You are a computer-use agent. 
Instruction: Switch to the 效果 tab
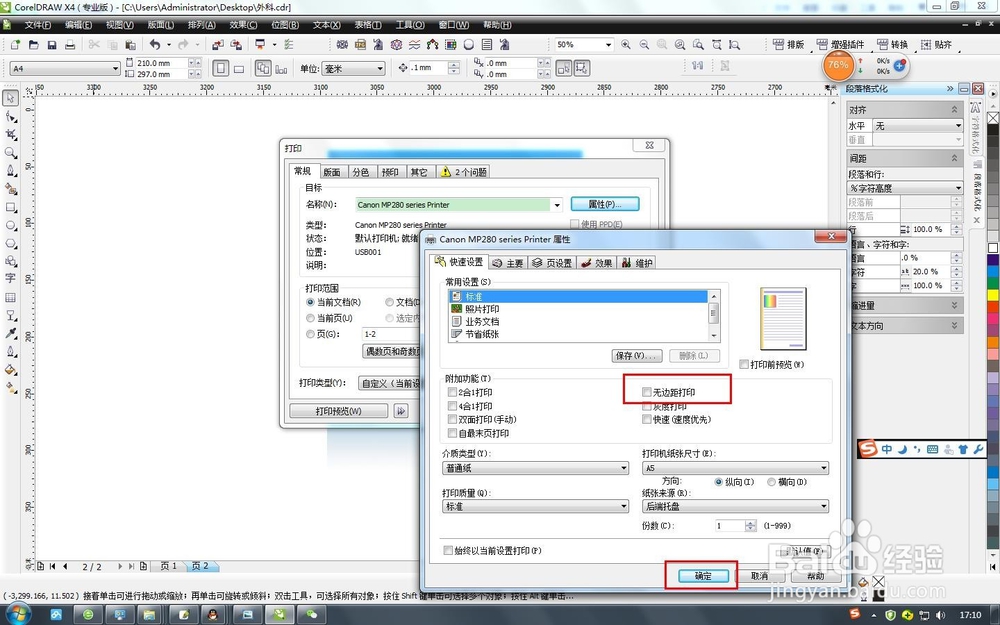click(x=596, y=263)
